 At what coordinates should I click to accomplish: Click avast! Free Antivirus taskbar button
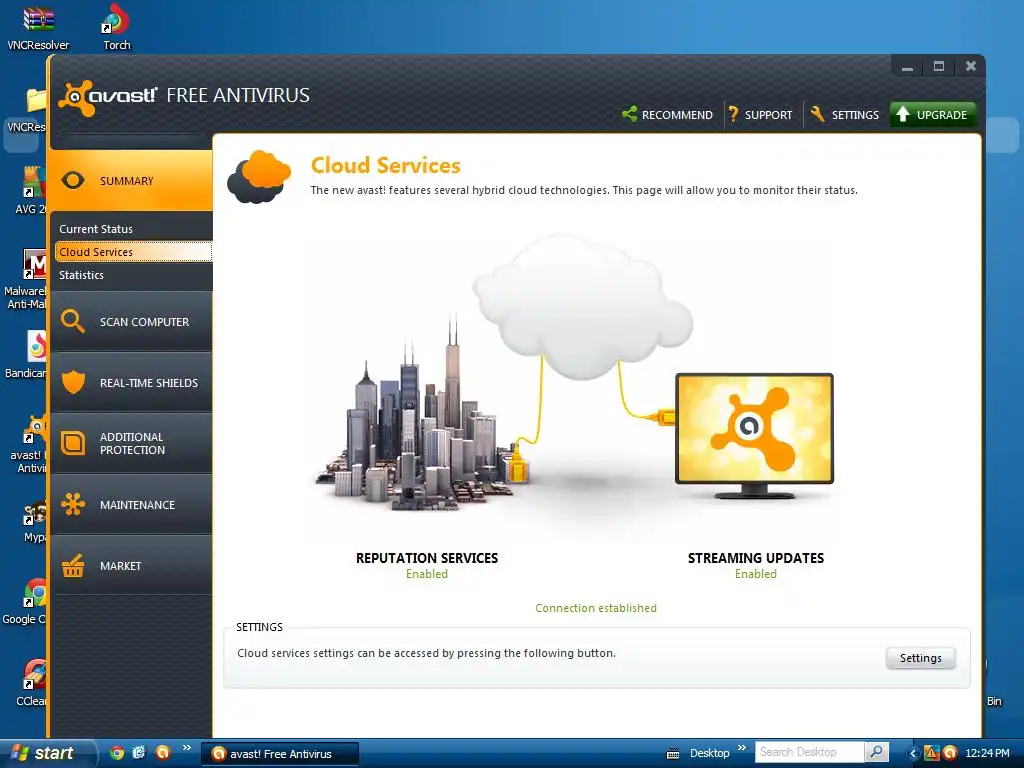click(x=280, y=754)
